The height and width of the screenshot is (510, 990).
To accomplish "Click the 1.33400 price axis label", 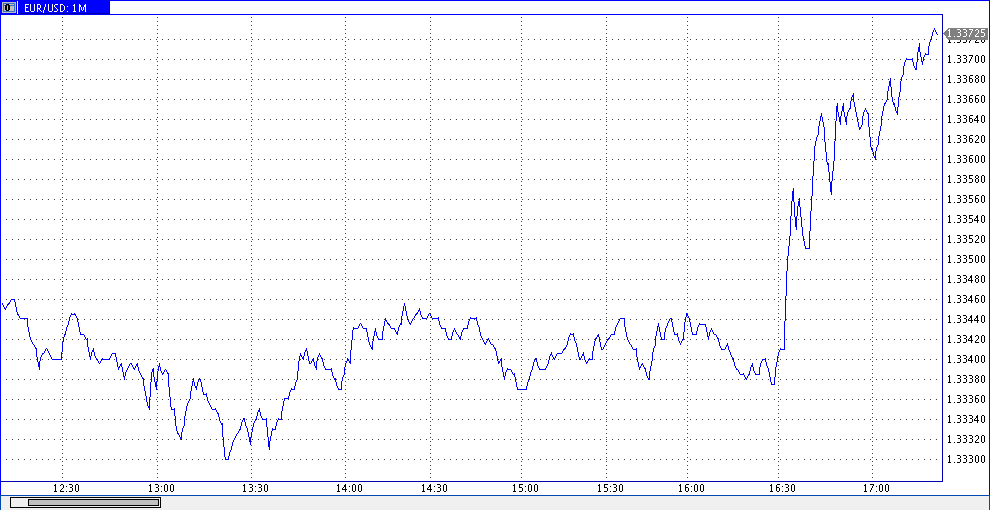I will (x=967, y=359).
